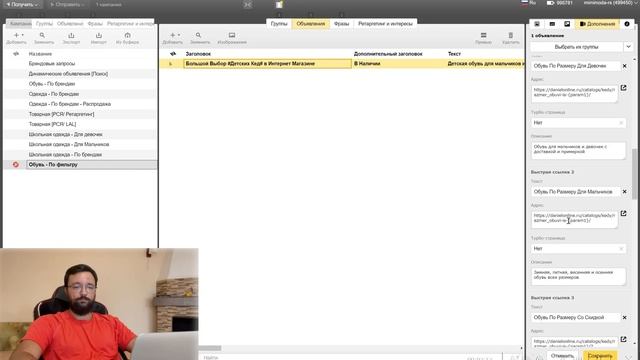Open Заменить search tool in ads panel

coord(198,36)
